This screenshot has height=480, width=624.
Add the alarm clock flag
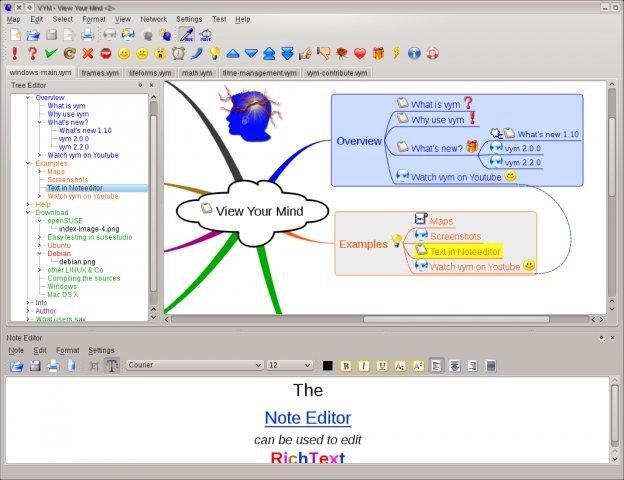tap(178, 53)
